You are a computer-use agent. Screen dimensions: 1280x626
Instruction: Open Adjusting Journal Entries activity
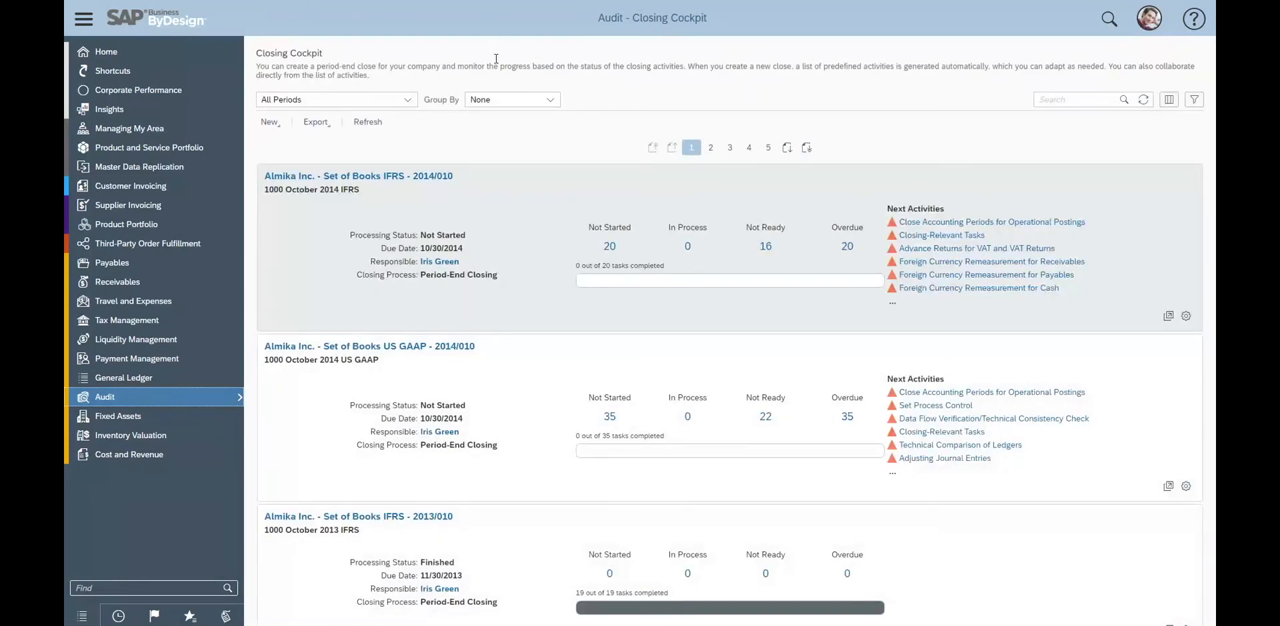[x=944, y=458]
